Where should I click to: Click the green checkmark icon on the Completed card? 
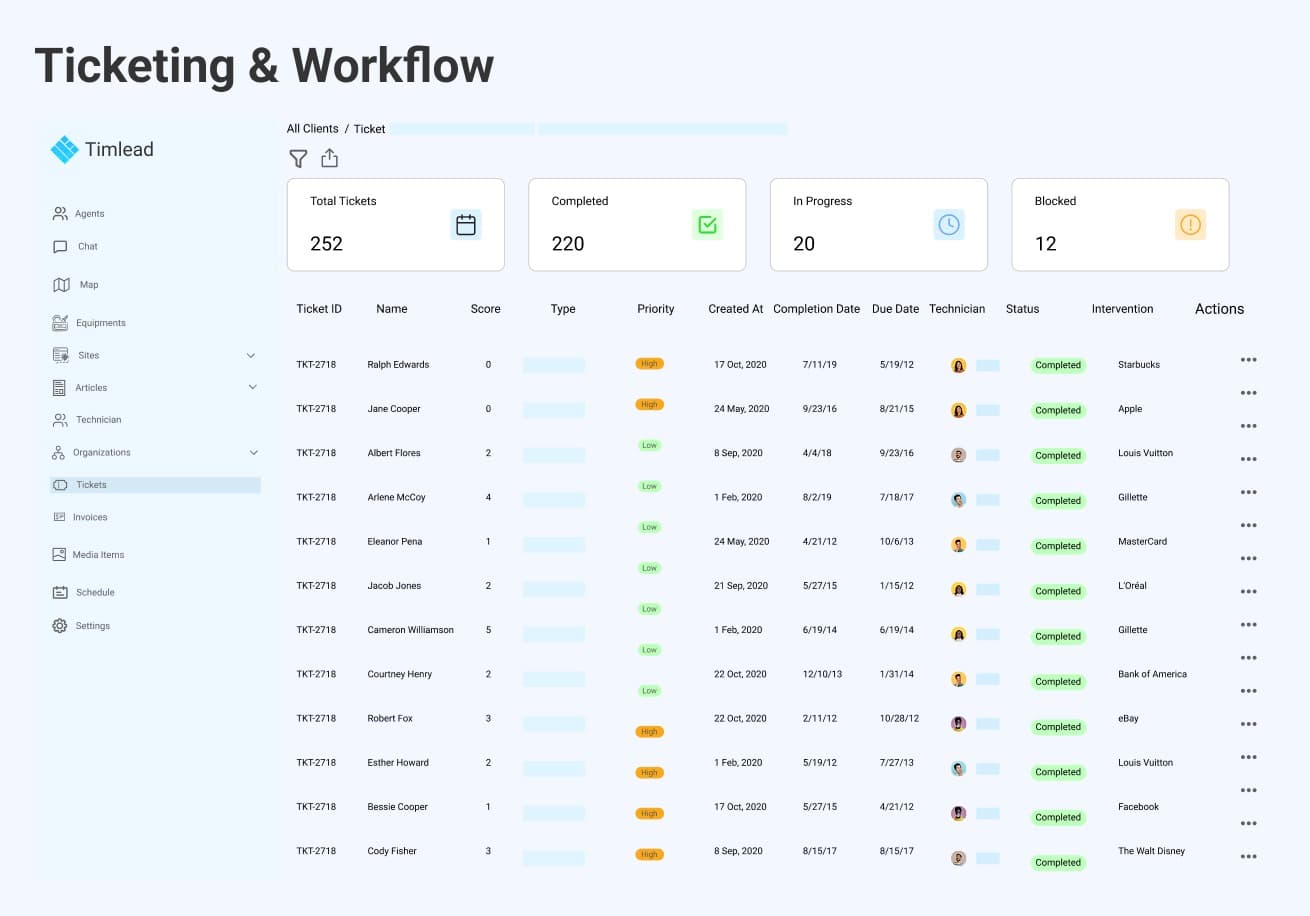click(708, 224)
